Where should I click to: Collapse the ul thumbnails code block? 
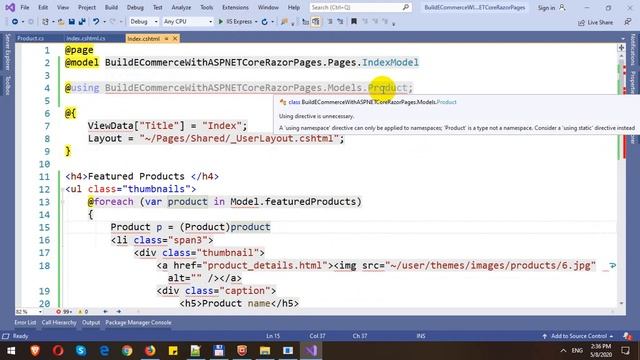point(62,189)
